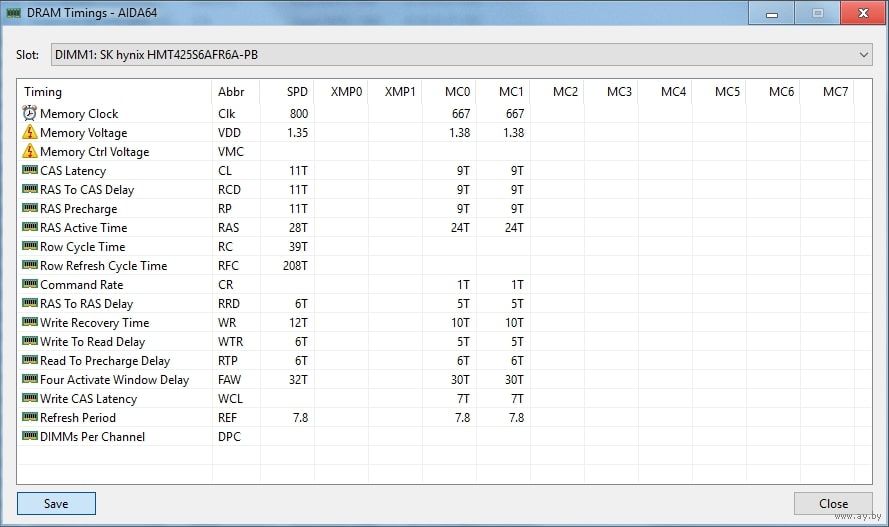Expand the slot list using dropdown arrow
The image size is (889, 527).
click(x=863, y=54)
